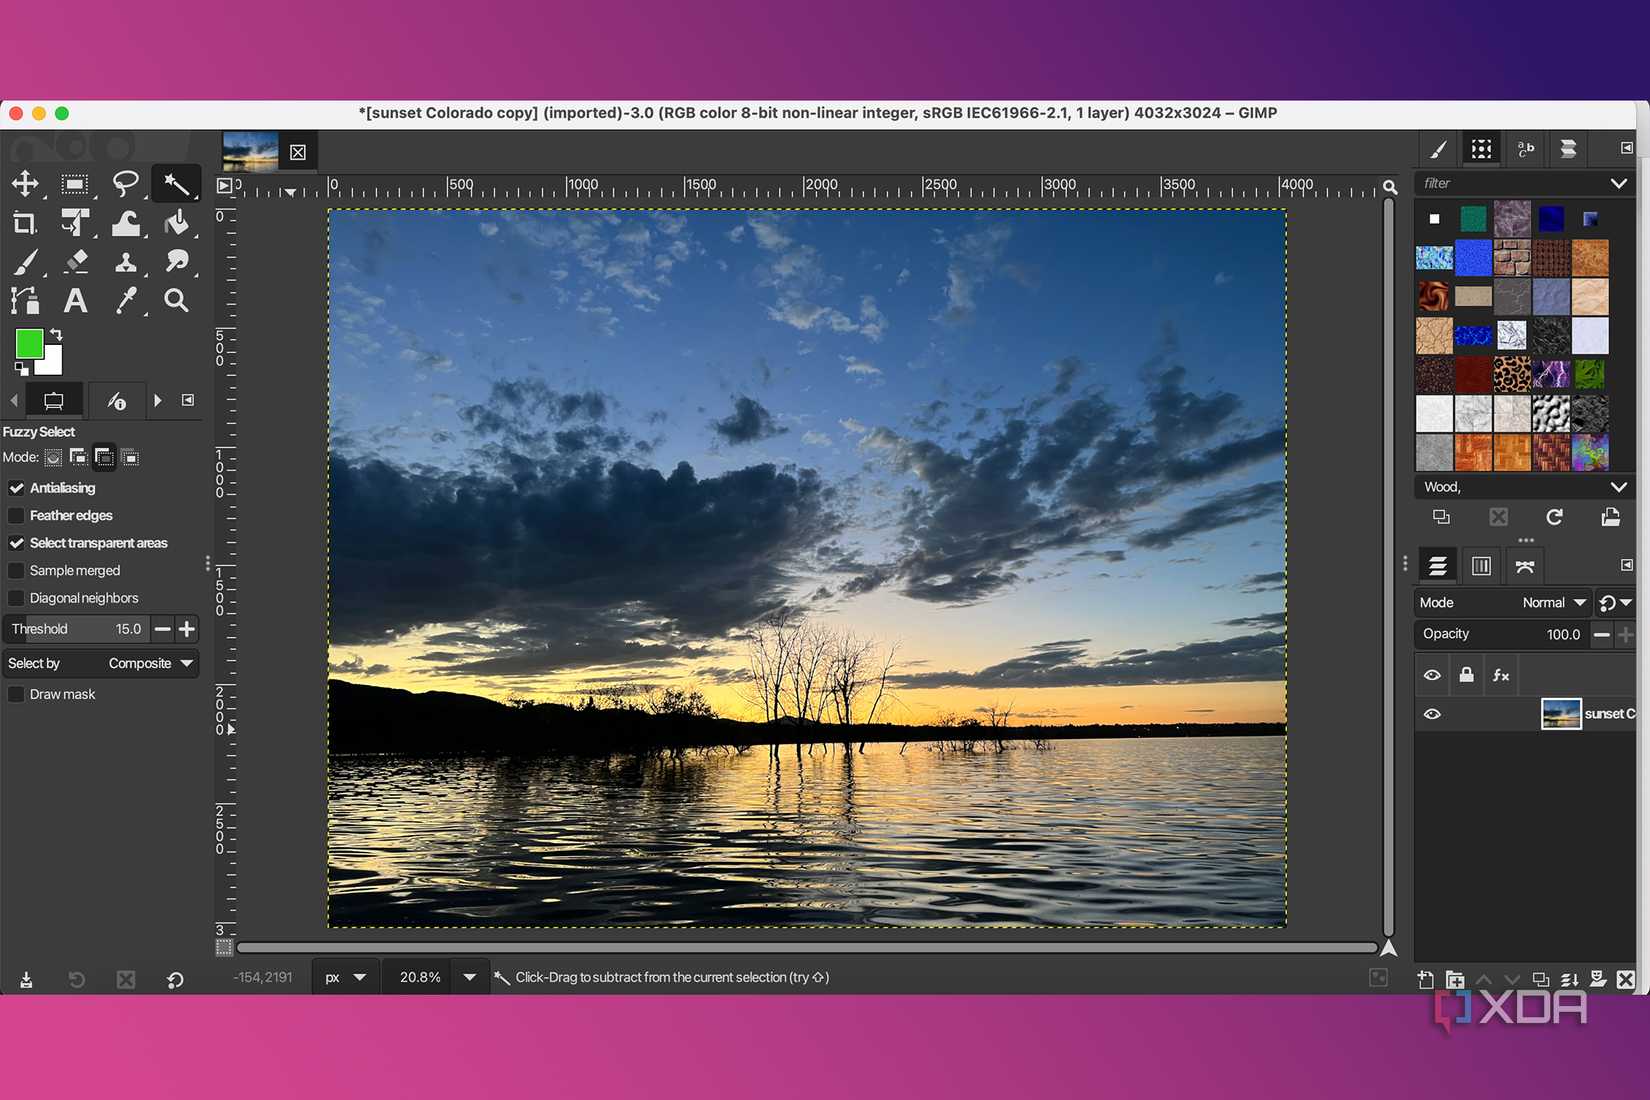Hide the sunset Colorado layer visibility
This screenshot has height=1100, width=1650.
click(x=1432, y=714)
